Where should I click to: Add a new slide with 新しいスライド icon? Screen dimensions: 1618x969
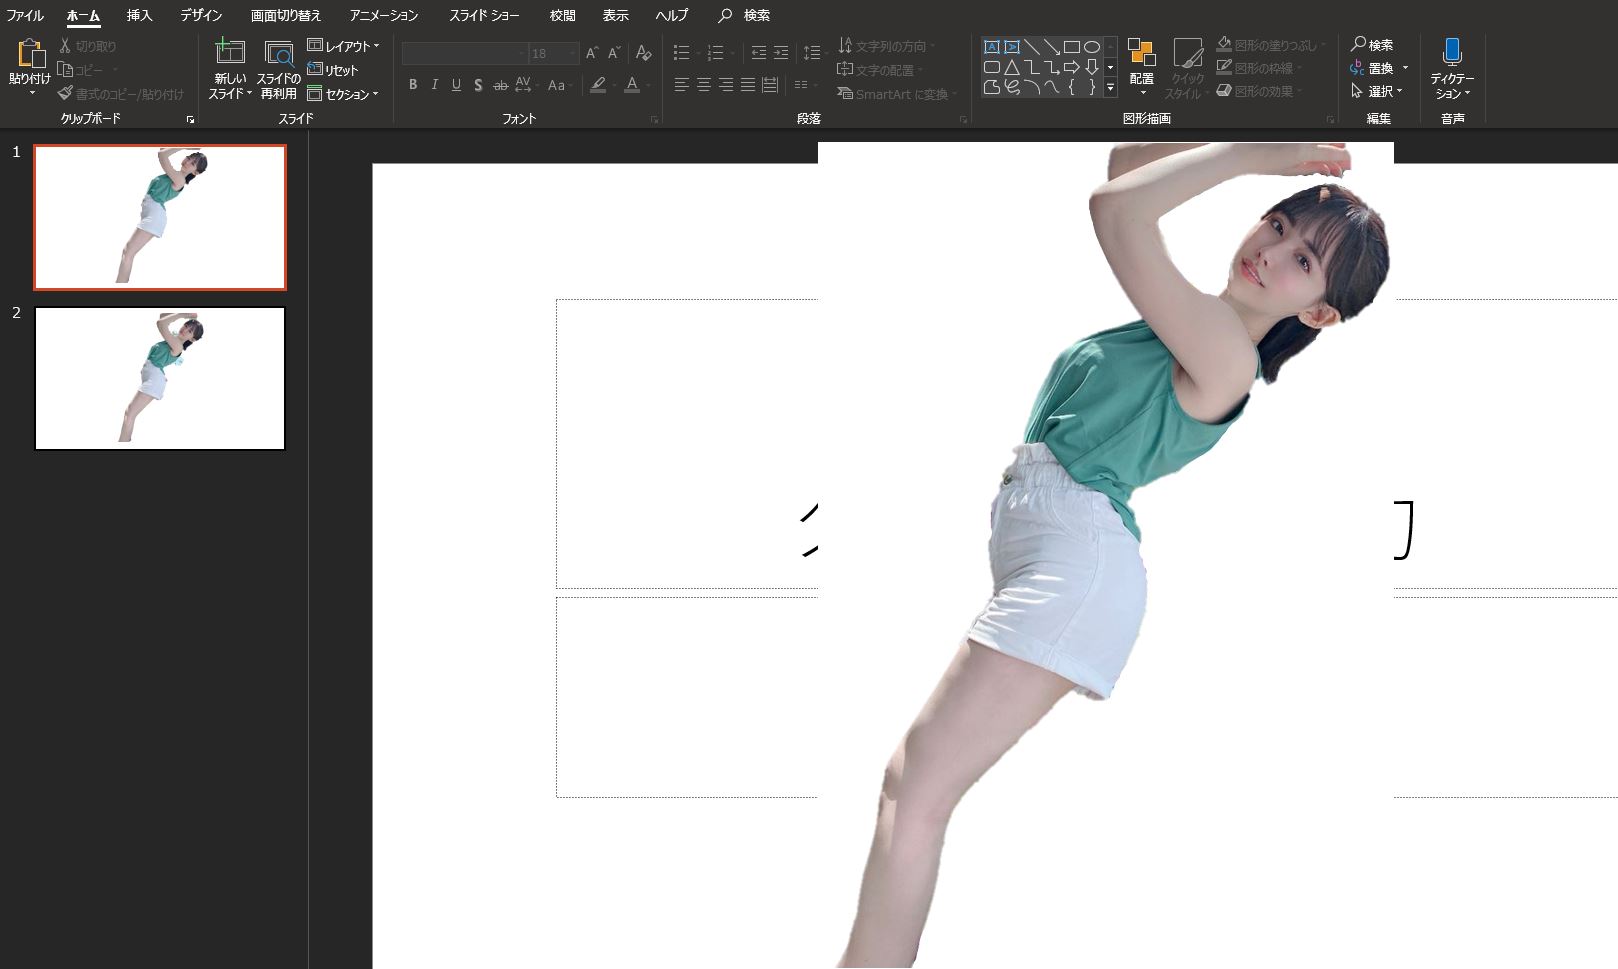click(230, 53)
